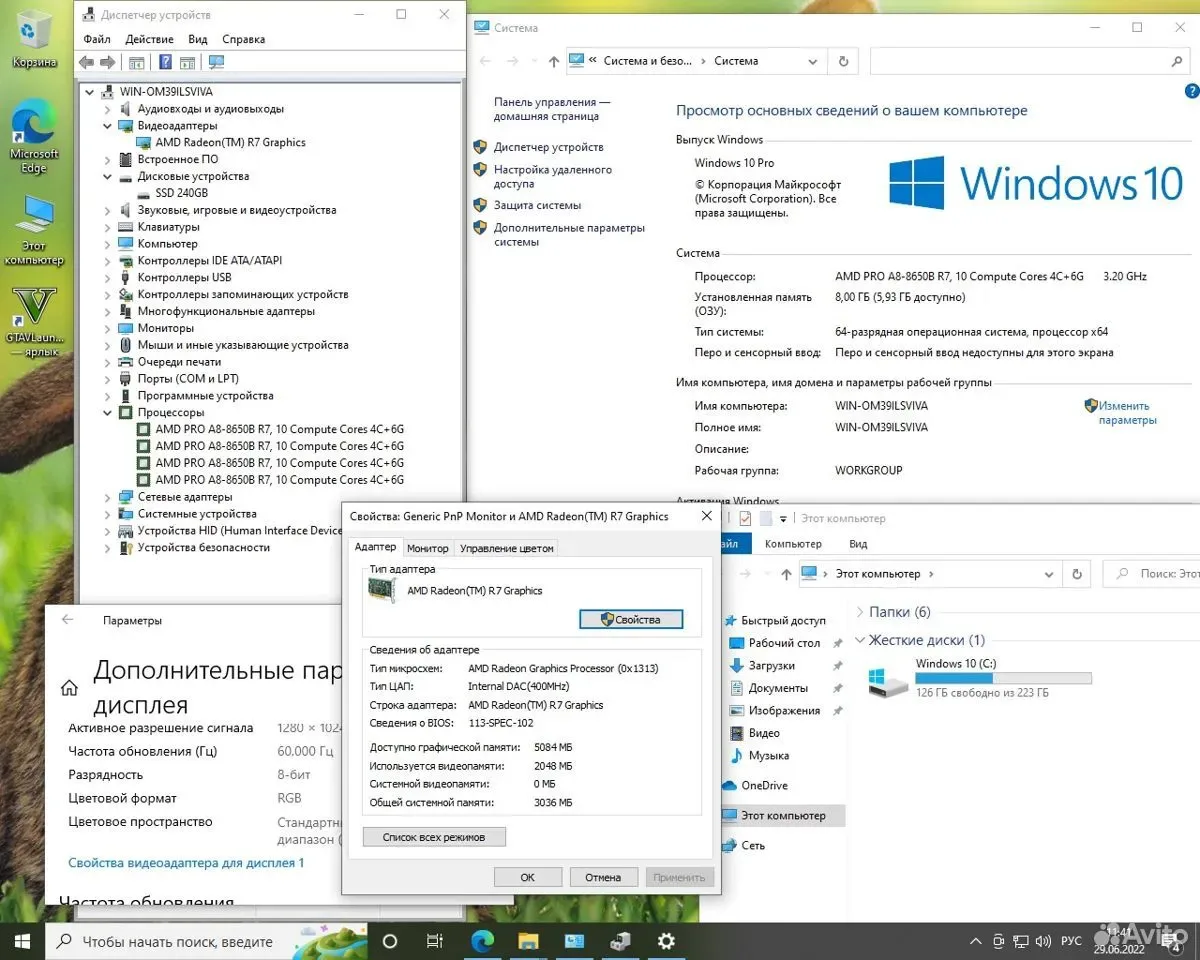Click the Explorer search box 'Поиск'
Viewport: 1200px width, 960px height.
tap(1151, 574)
